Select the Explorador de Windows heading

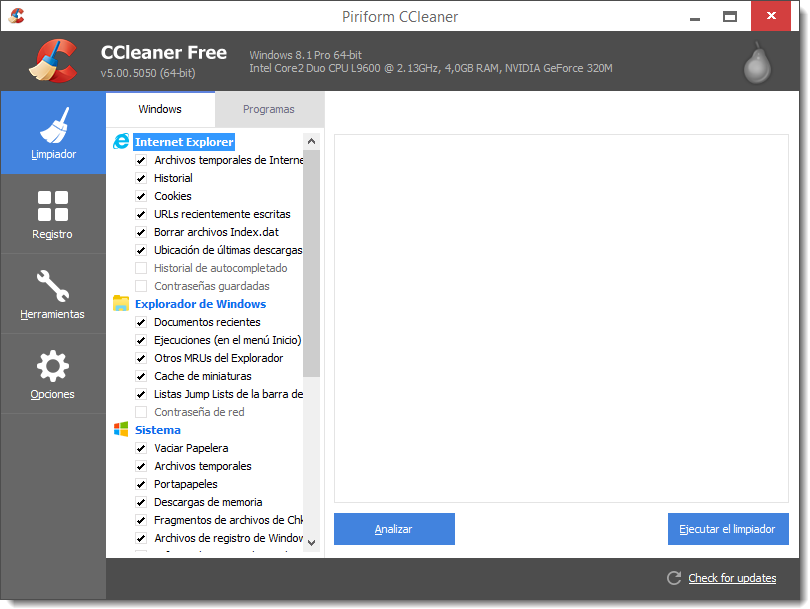[x=200, y=304]
